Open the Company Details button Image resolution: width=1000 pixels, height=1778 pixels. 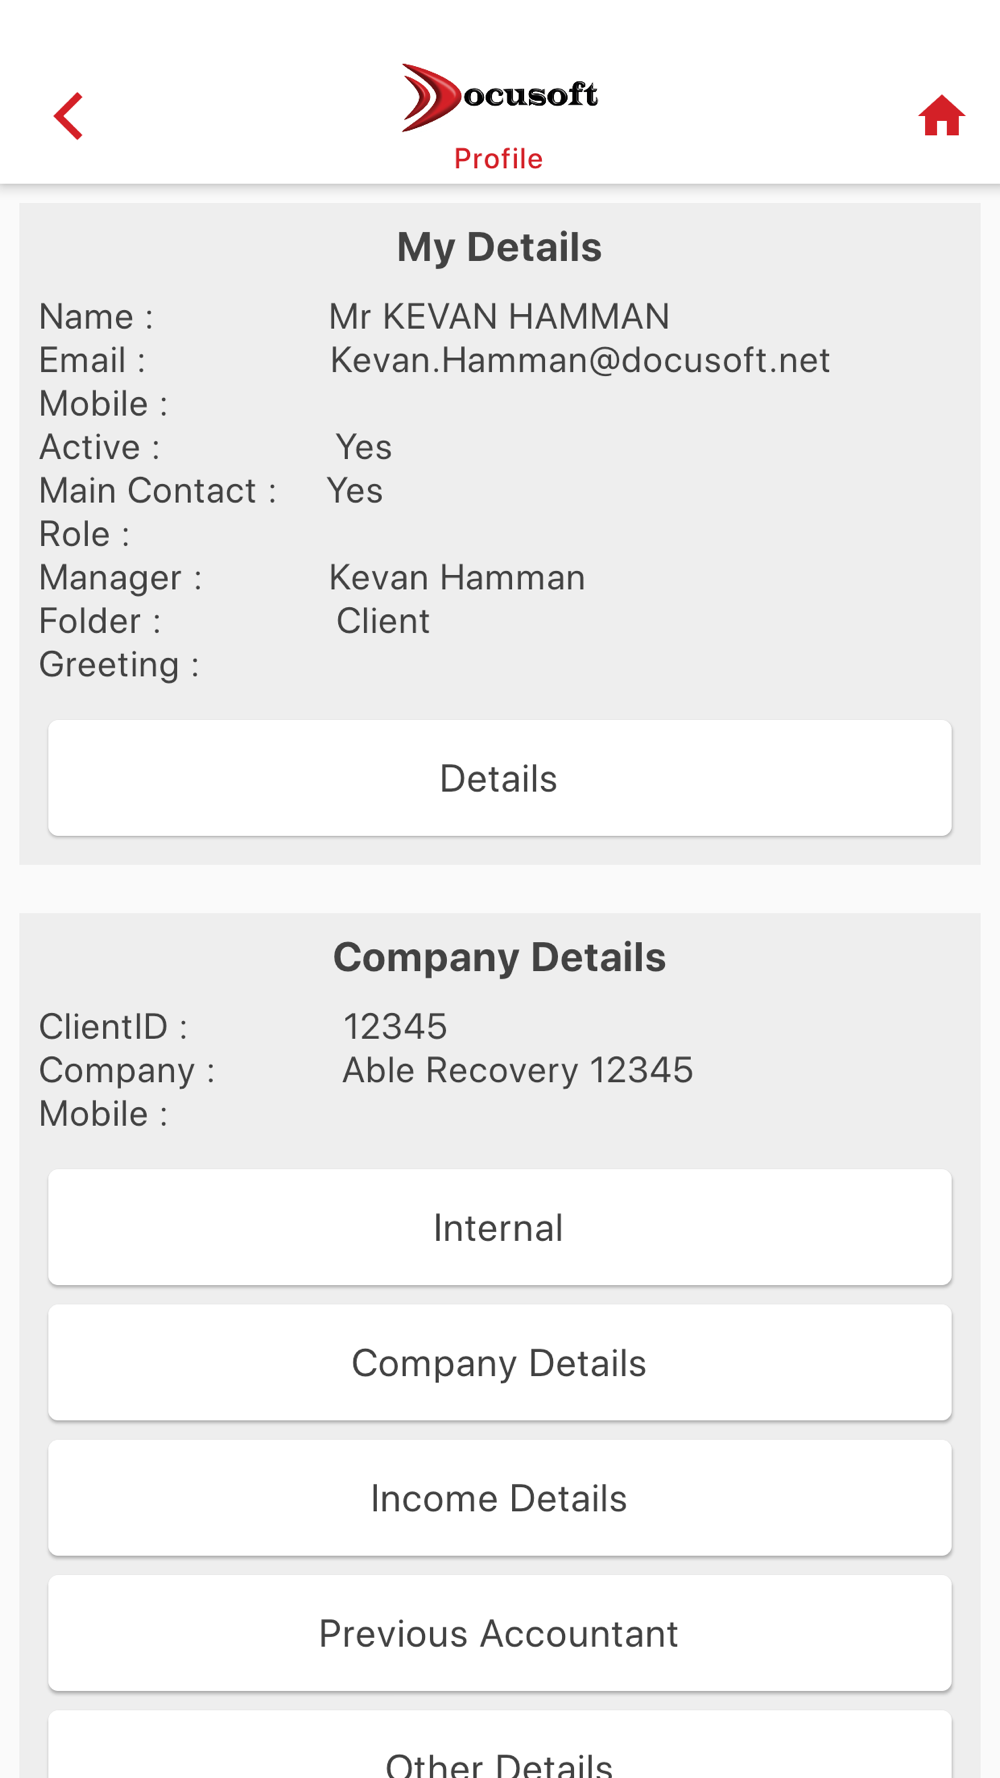(500, 1362)
